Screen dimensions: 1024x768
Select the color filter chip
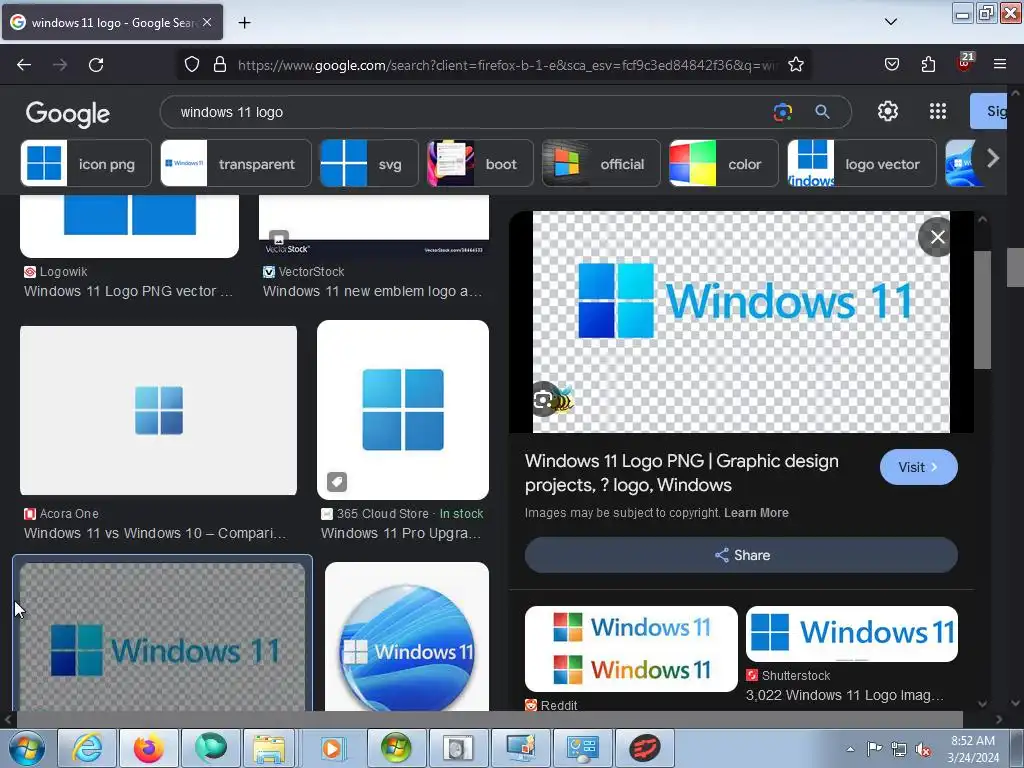[x=724, y=163]
